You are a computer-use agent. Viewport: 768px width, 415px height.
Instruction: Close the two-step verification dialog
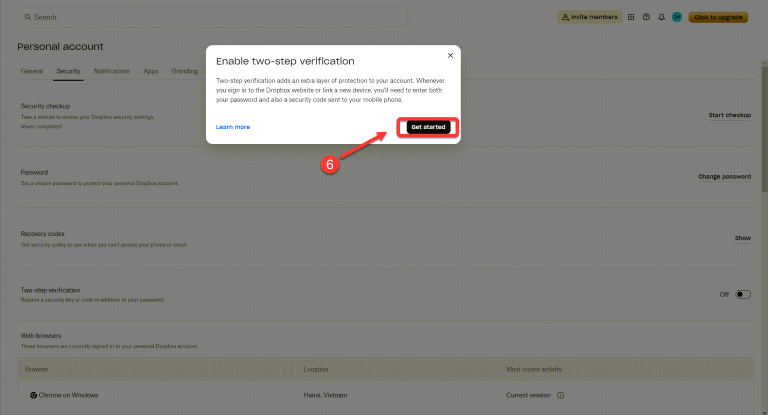450,55
